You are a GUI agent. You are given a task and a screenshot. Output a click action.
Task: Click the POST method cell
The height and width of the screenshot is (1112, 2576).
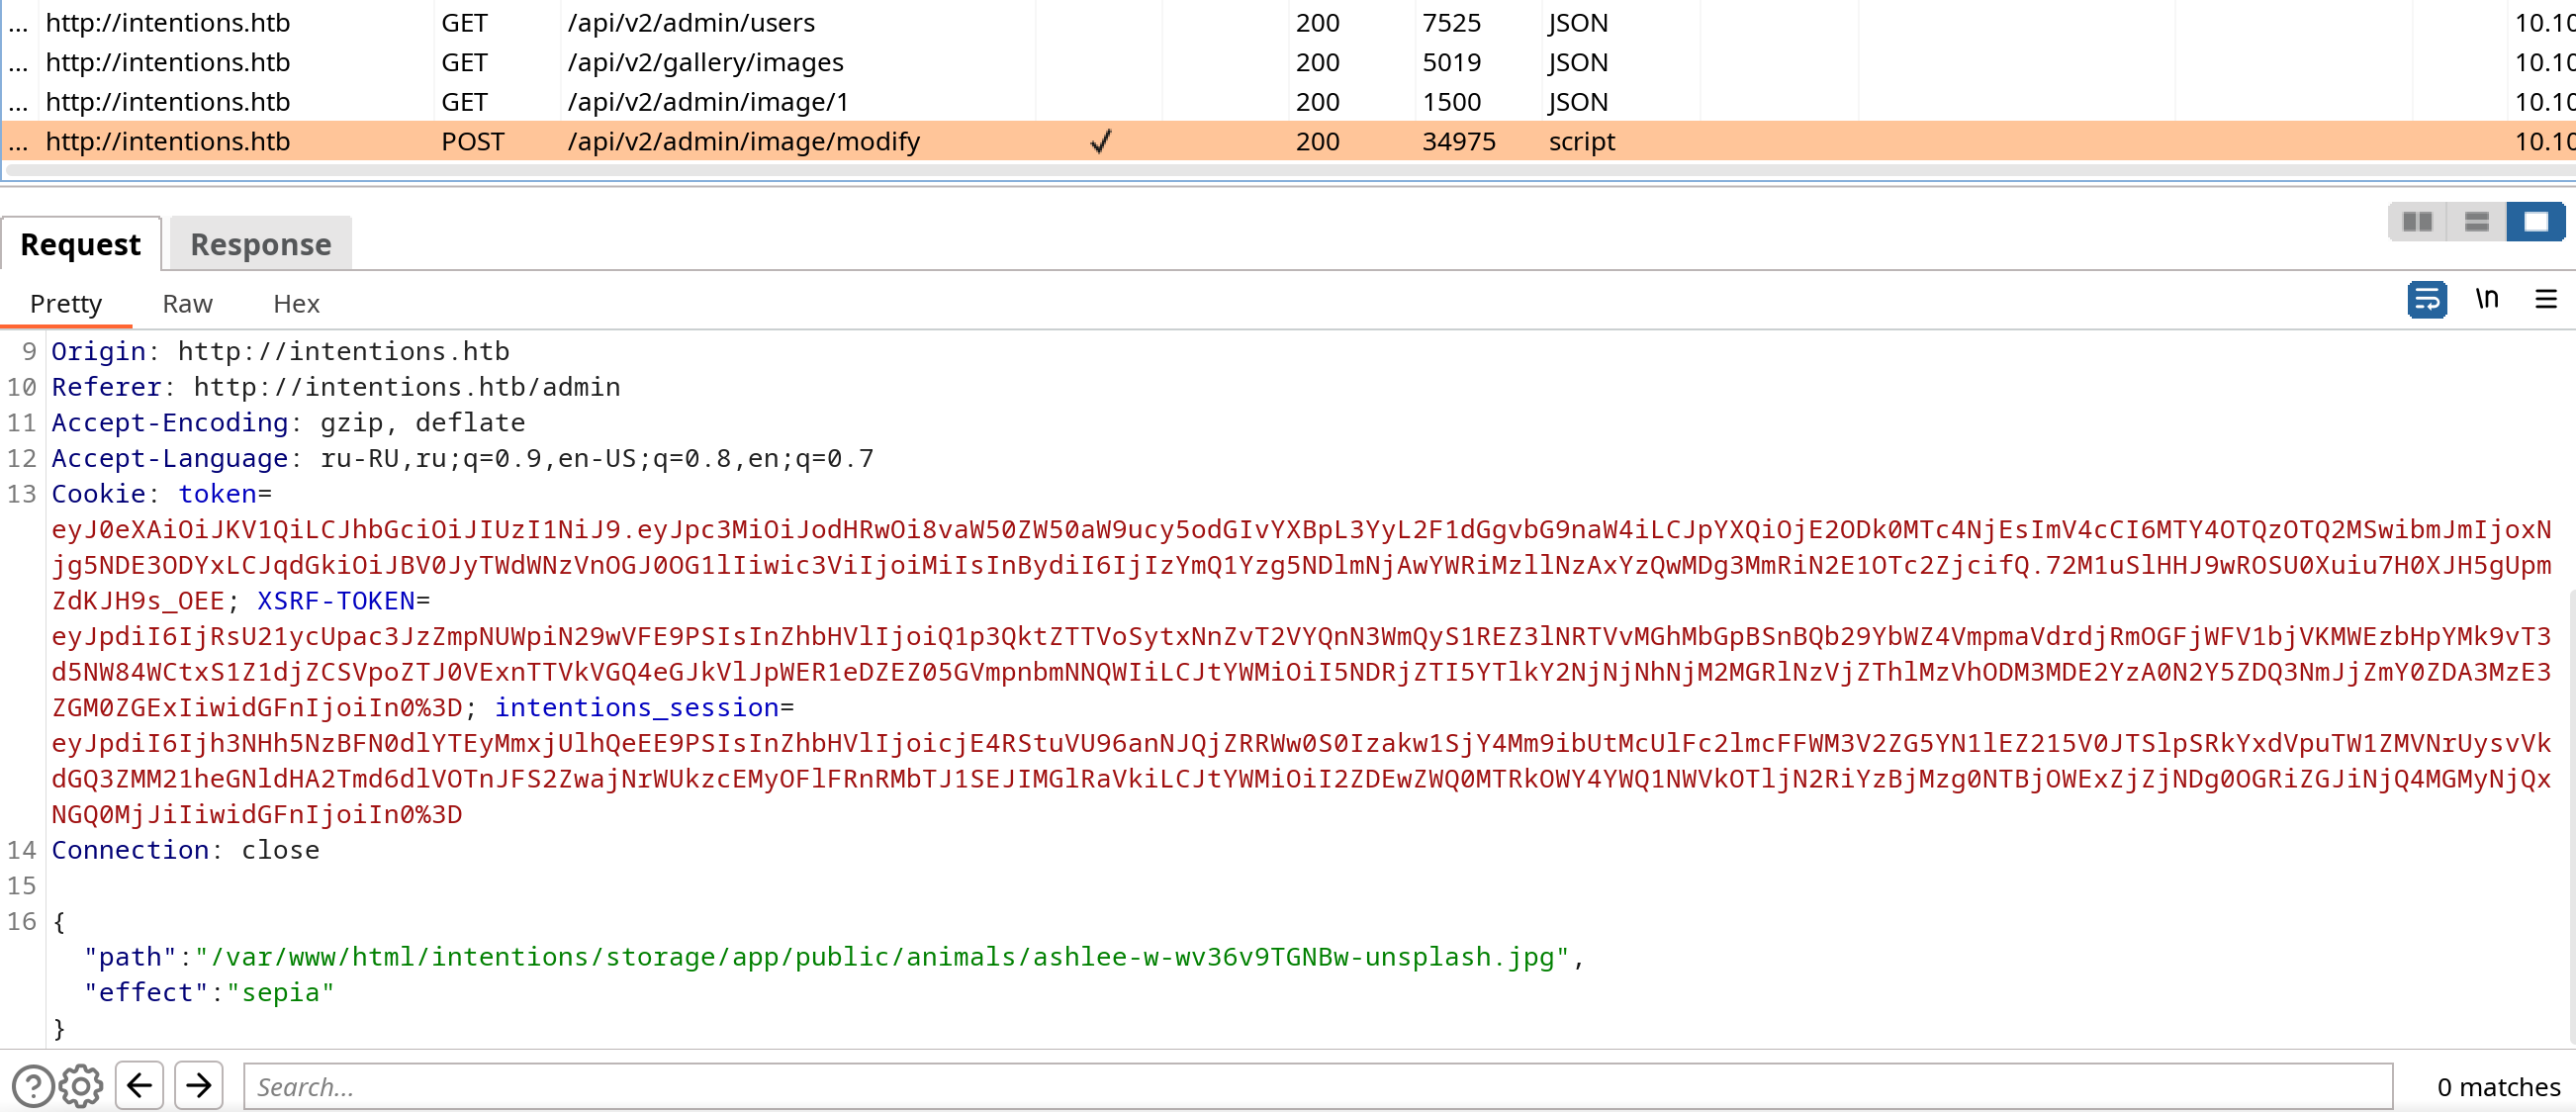tap(473, 141)
